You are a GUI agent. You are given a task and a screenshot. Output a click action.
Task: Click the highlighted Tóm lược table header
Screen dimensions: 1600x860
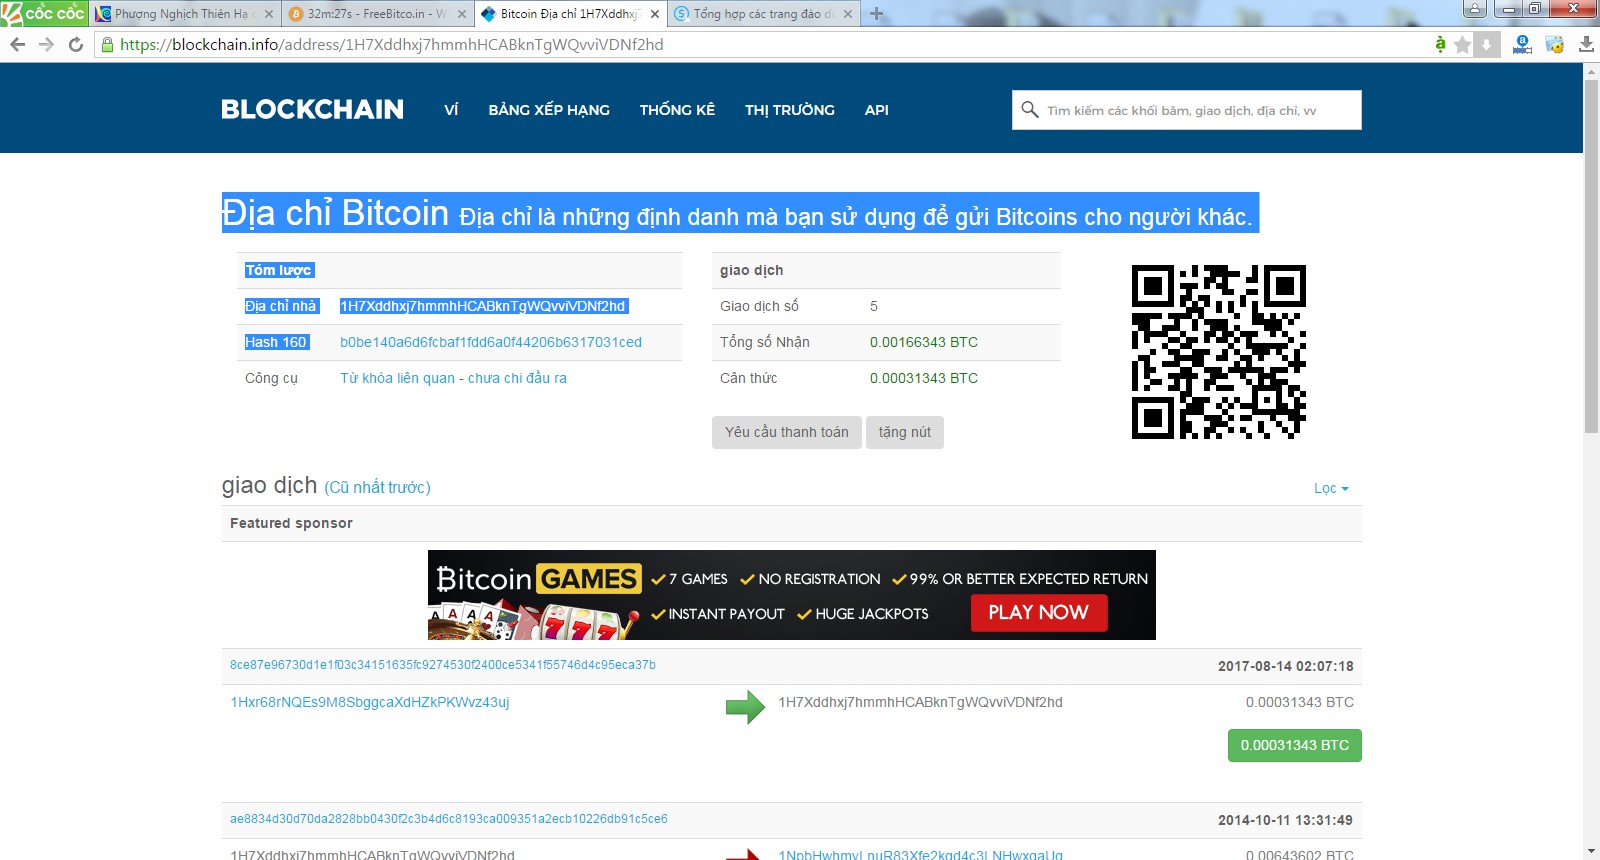(279, 270)
